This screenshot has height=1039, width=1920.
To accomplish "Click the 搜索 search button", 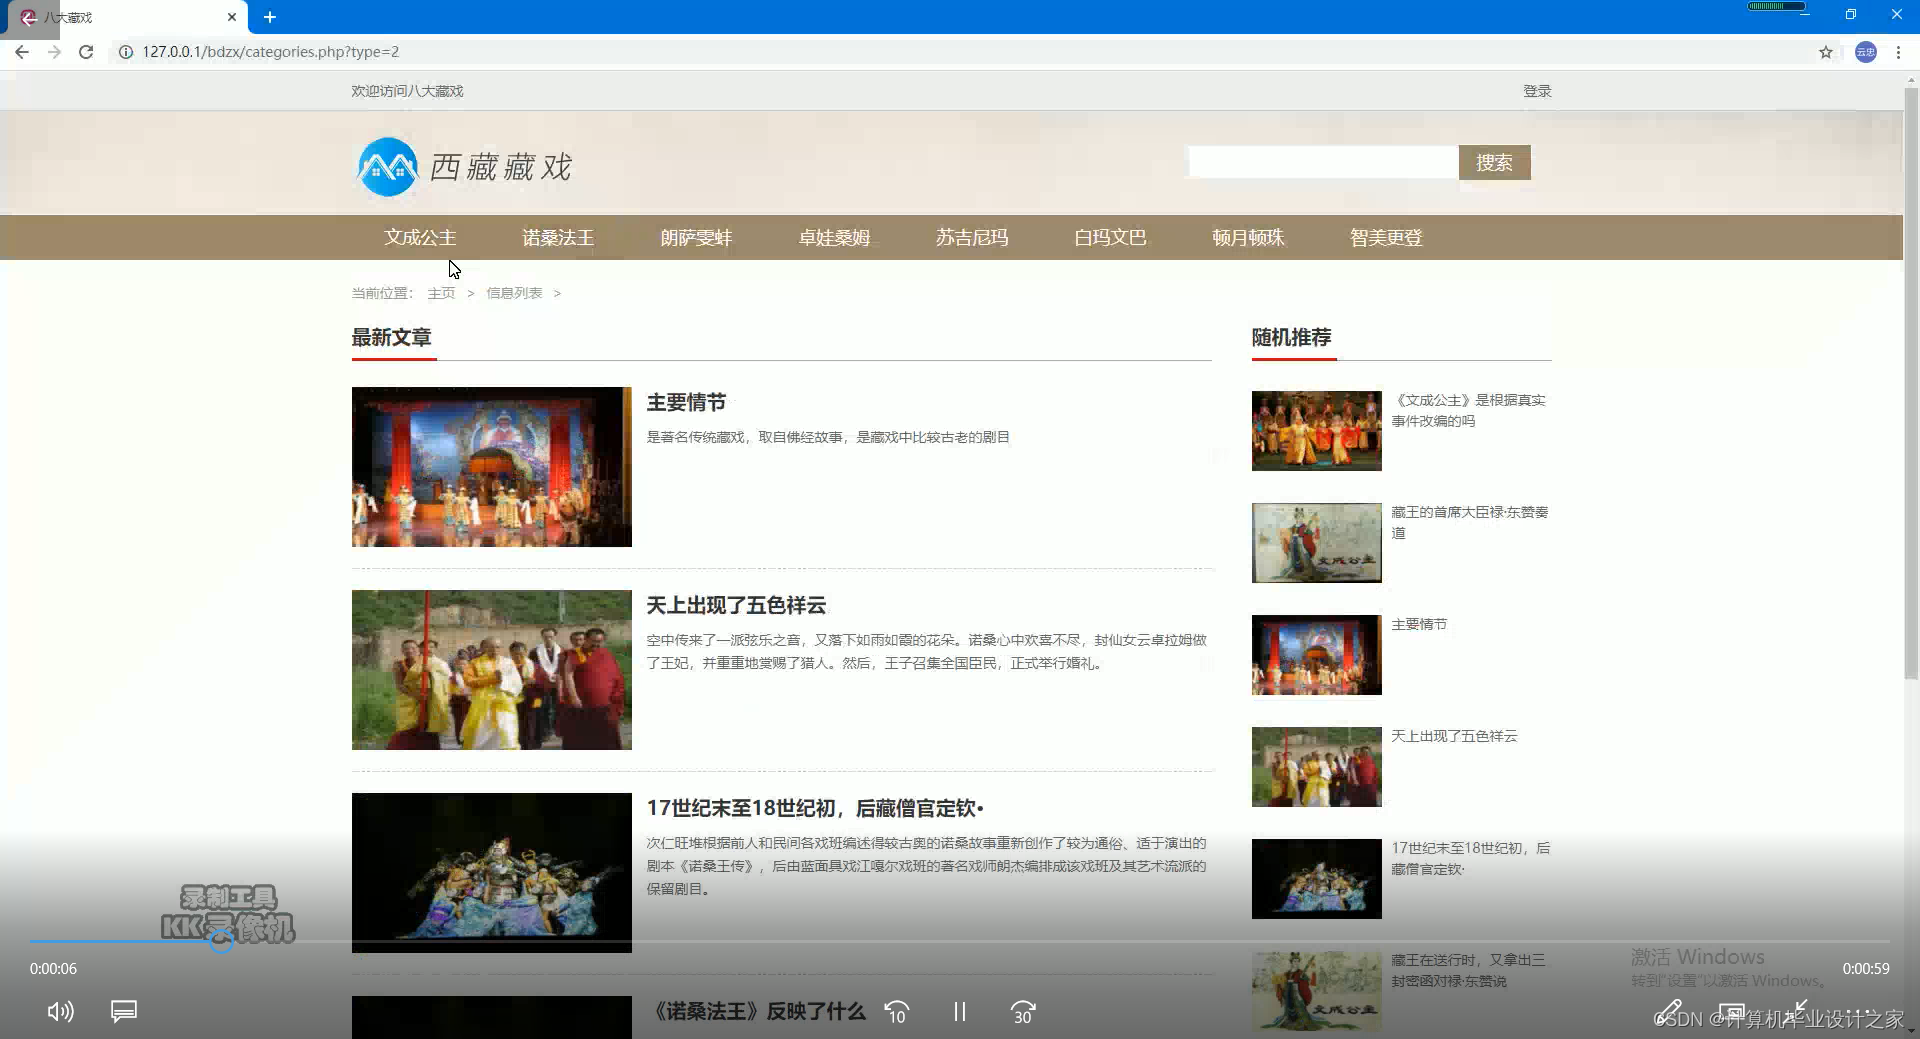I will tap(1494, 162).
